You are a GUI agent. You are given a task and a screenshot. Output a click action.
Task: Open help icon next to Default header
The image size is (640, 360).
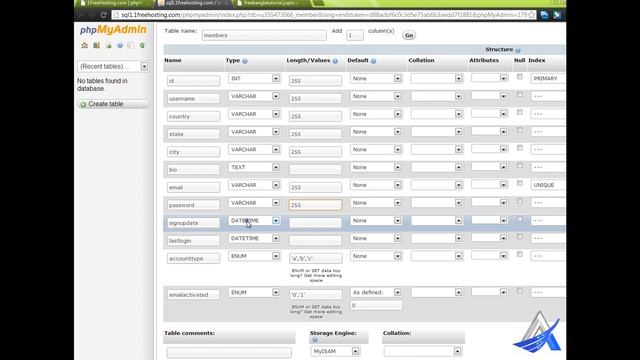coord(373,61)
